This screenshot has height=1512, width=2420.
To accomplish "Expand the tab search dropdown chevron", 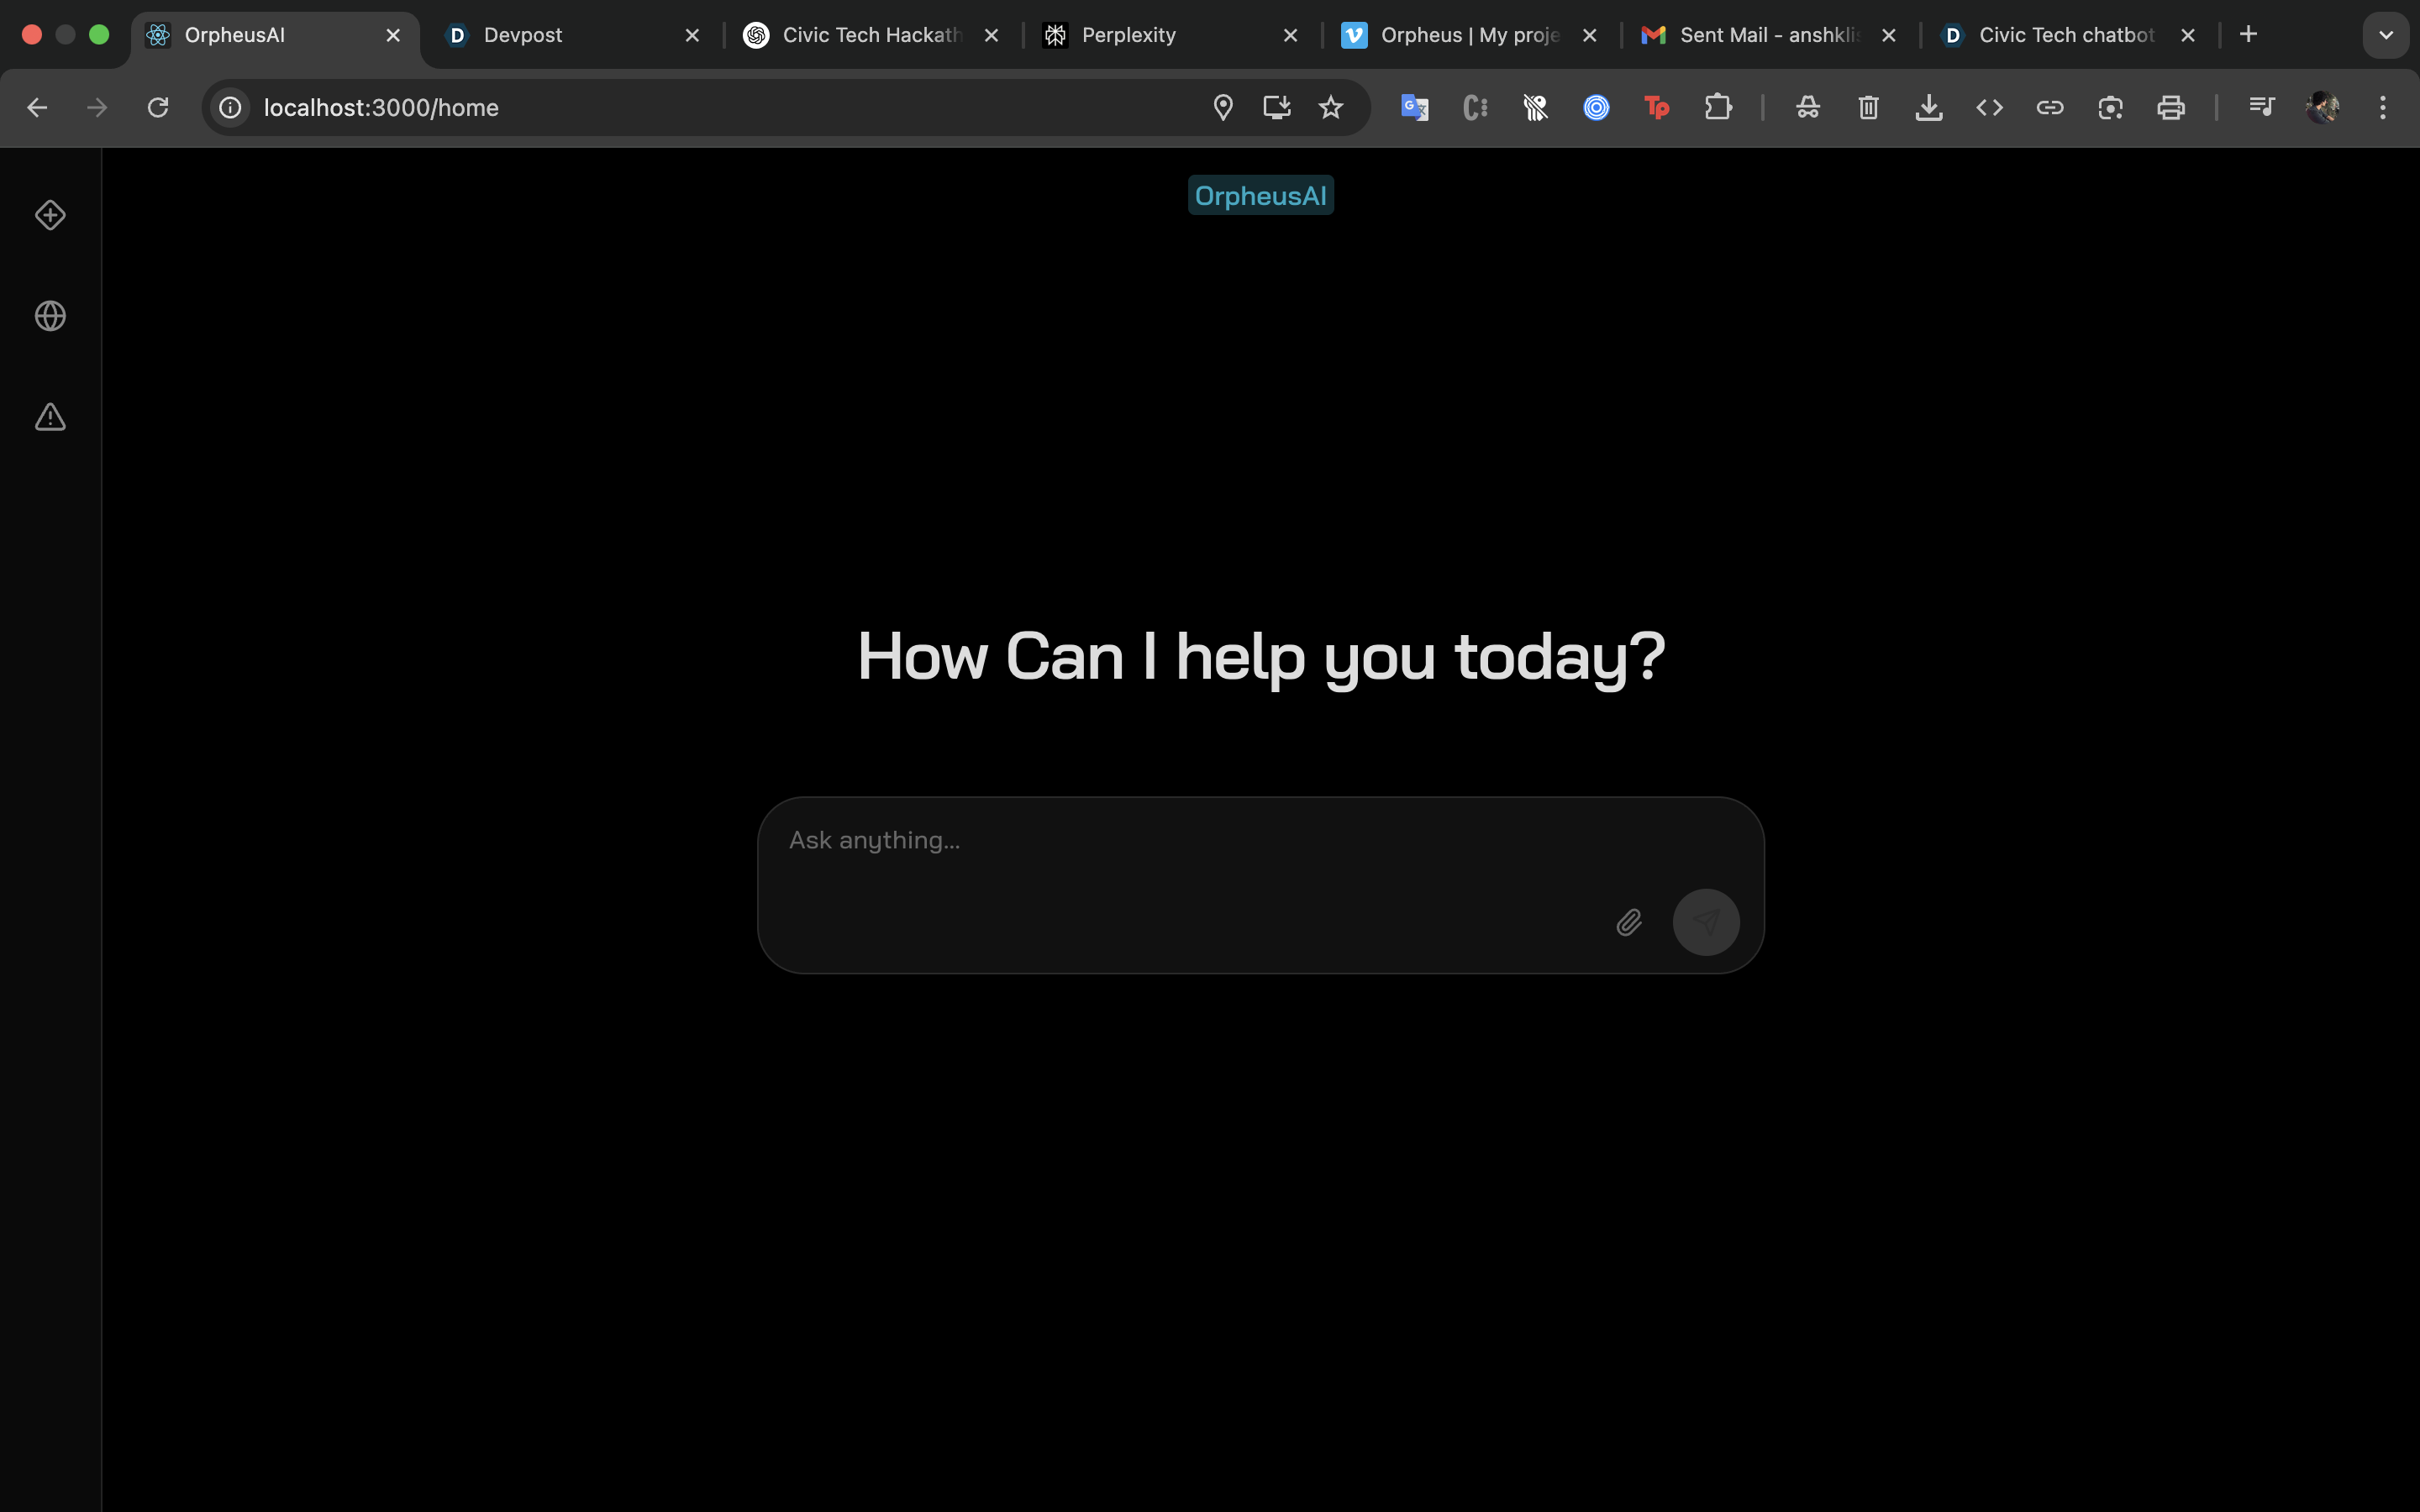I will pyautogui.click(x=2385, y=35).
